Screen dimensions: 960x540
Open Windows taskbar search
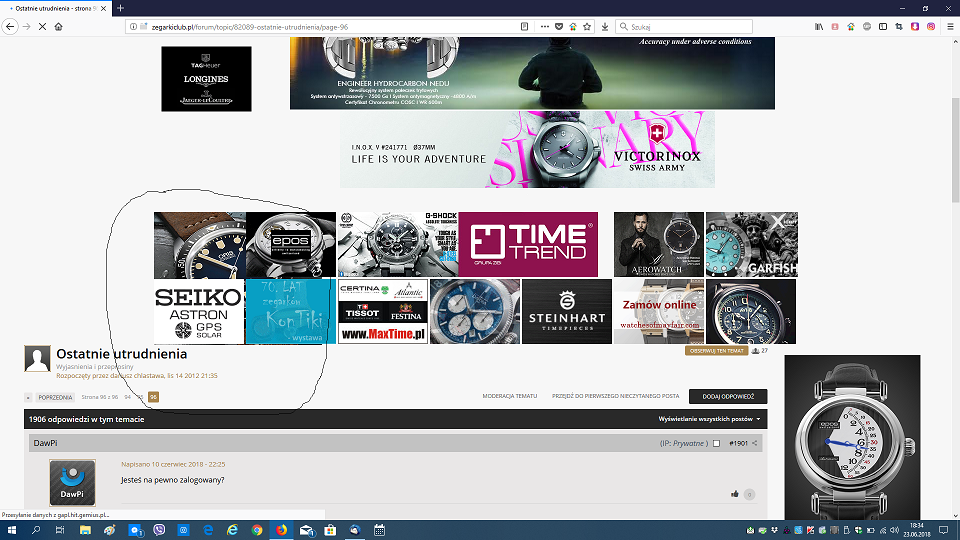coord(36,530)
